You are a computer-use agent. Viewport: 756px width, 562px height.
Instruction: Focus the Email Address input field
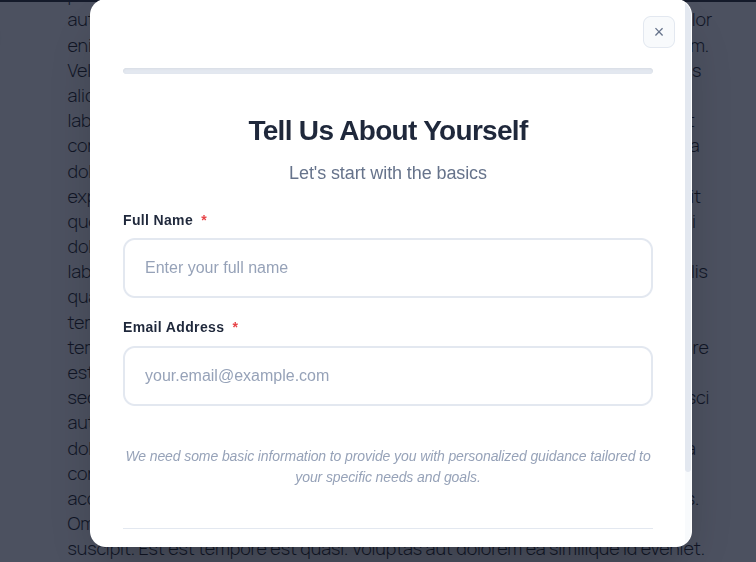point(388,376)
